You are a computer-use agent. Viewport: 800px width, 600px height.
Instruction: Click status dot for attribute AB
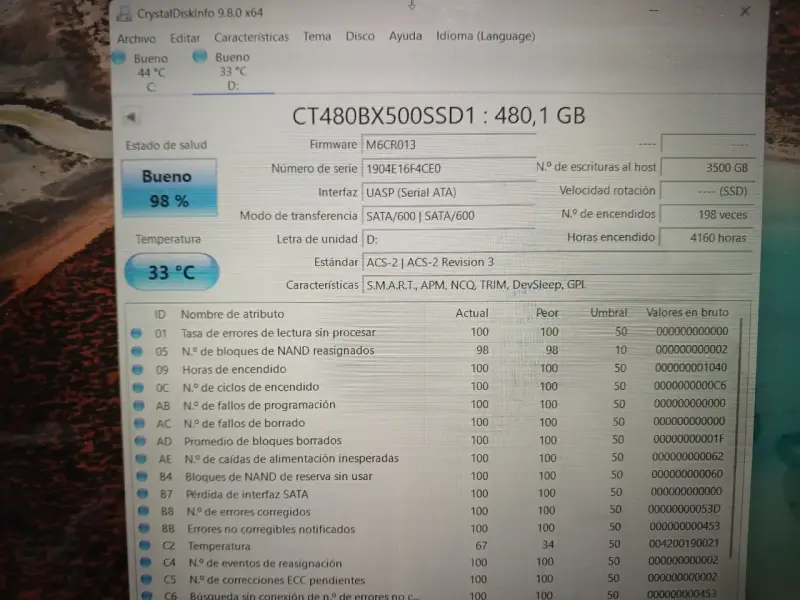click(139, 406)
